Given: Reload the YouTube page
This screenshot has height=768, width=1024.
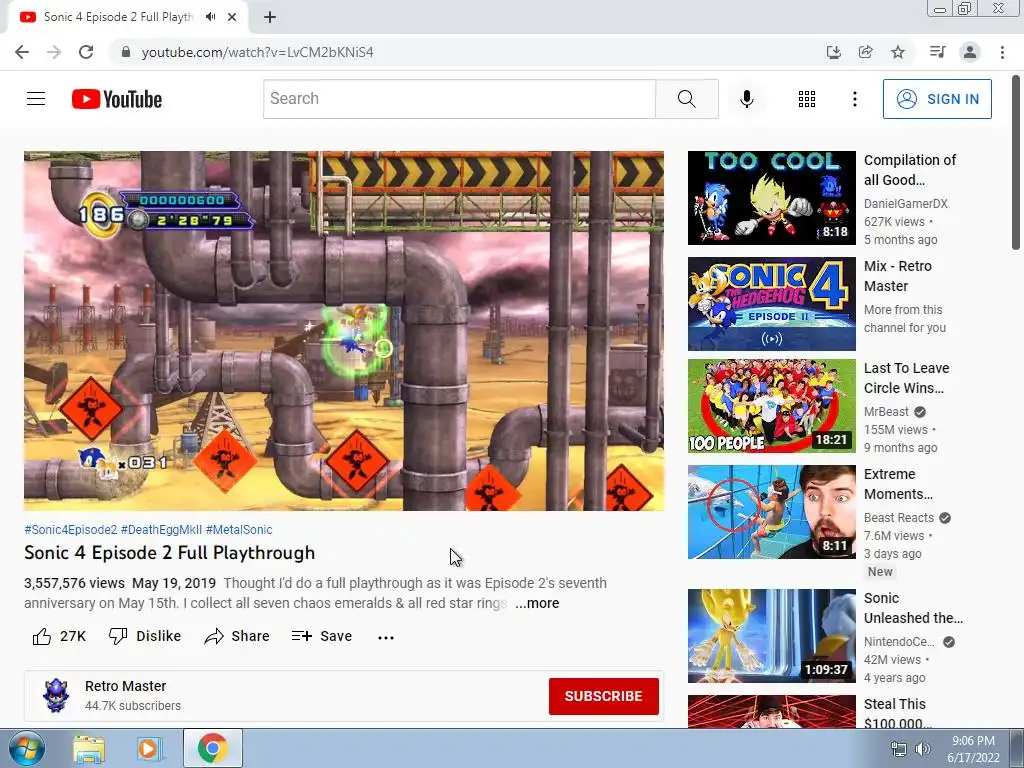Looking at the screenshot, I should click(x=86, y=52).
